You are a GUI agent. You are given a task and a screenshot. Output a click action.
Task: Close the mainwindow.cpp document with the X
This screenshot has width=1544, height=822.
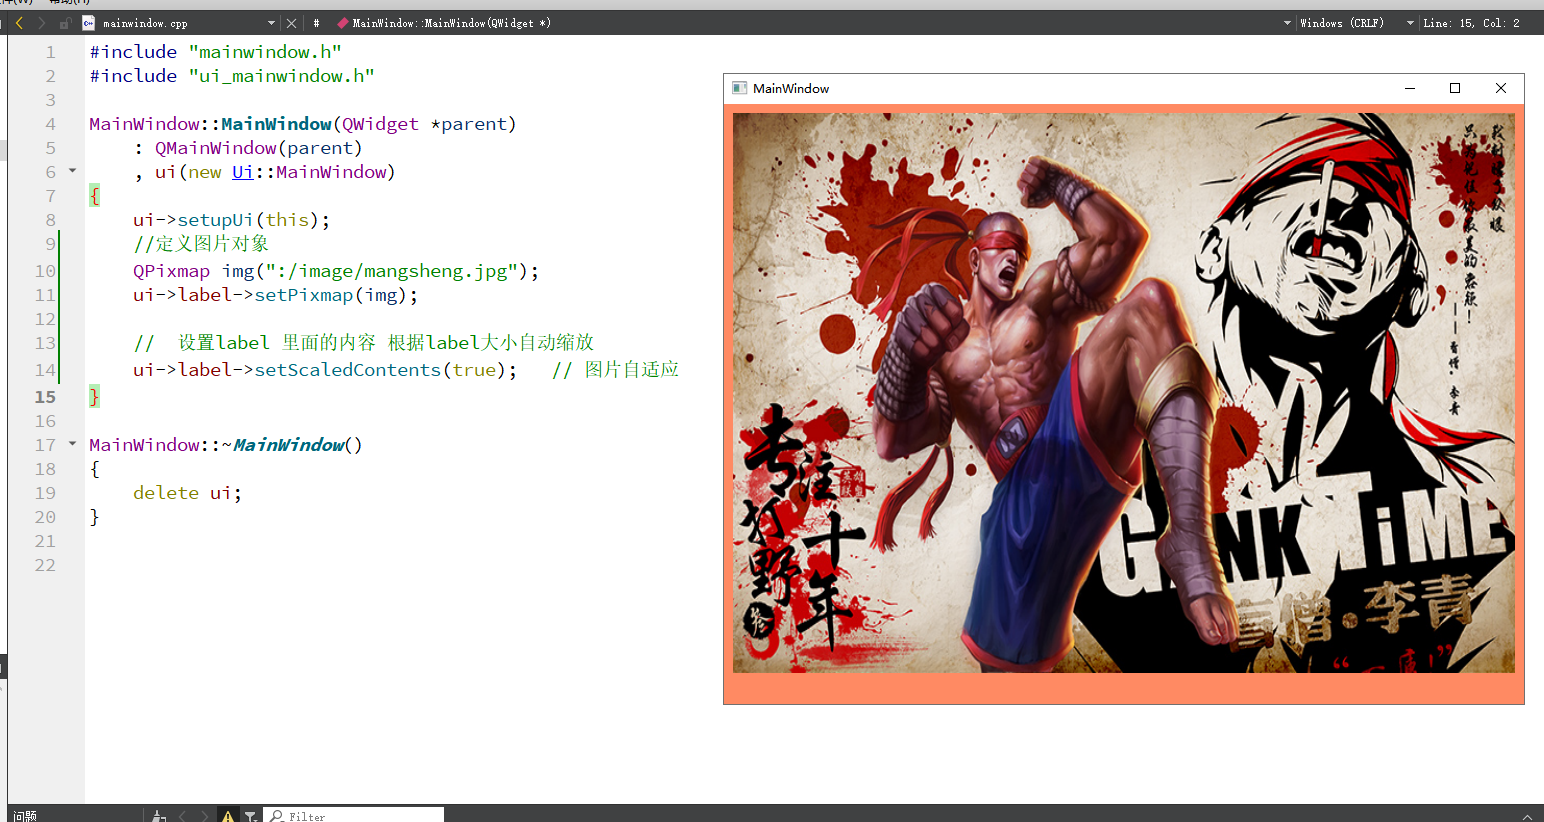point(291,22)
